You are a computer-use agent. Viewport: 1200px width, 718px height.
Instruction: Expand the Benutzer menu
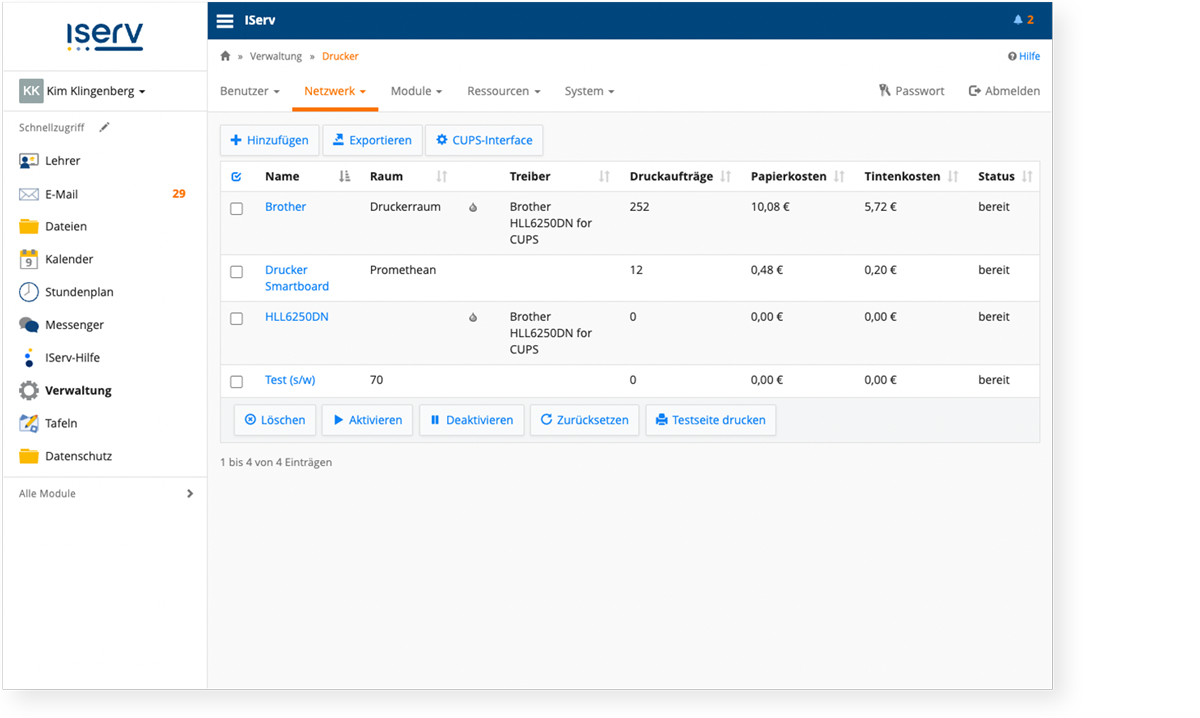(x=249, y=91)
